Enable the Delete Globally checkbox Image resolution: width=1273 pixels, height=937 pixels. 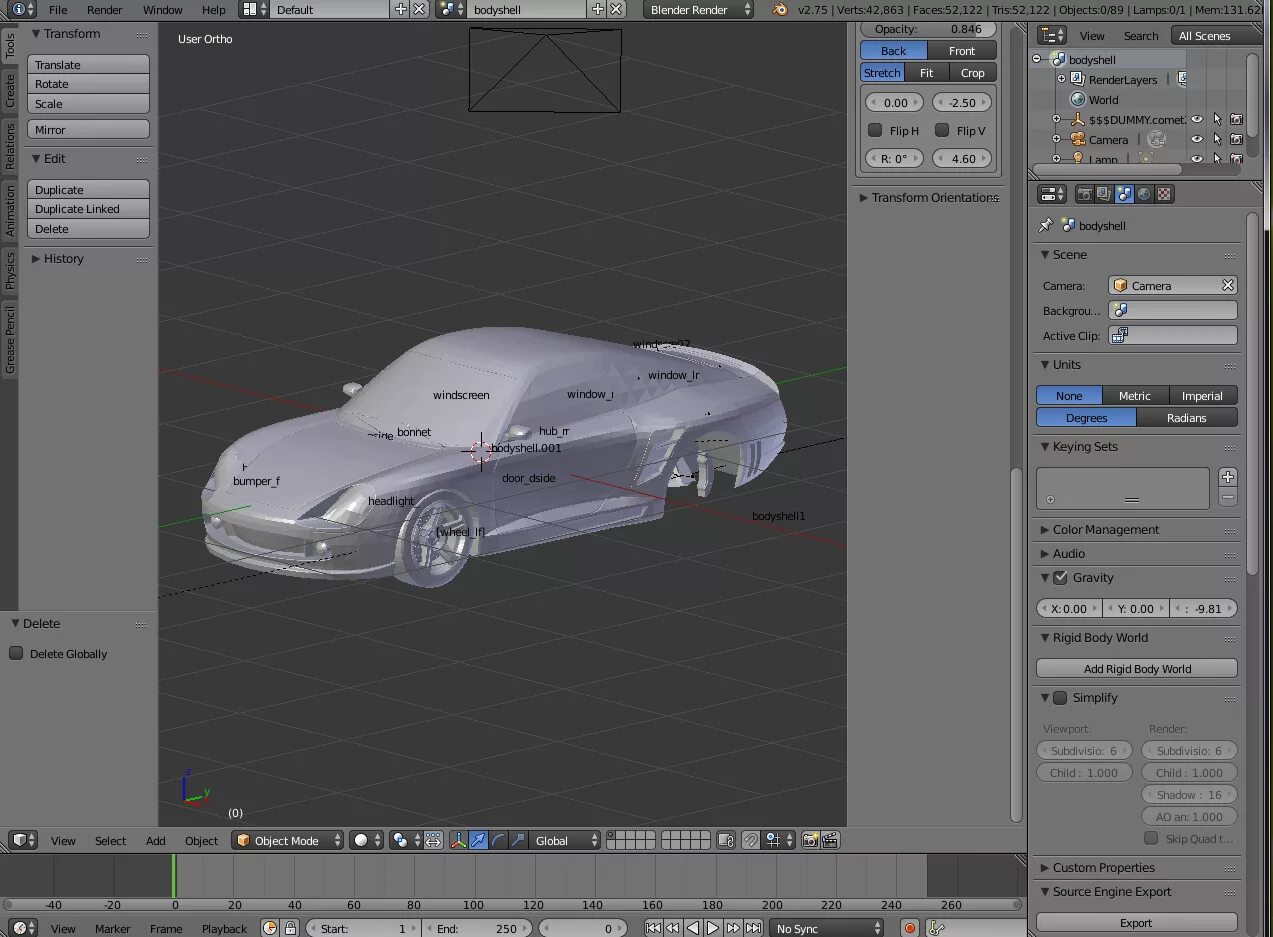tap(16, 654)
